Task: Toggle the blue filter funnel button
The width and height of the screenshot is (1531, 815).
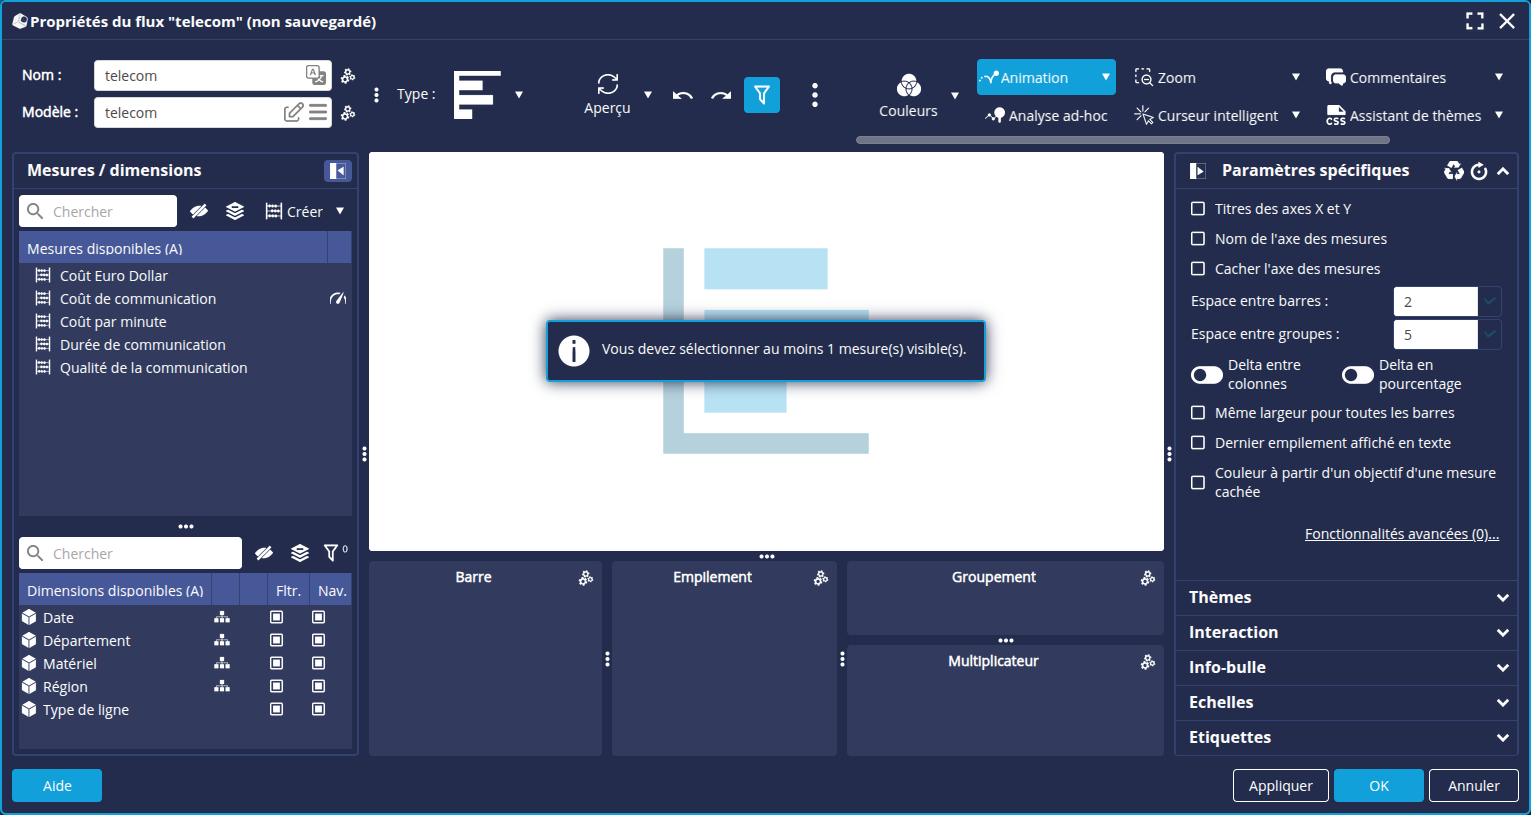Action: (x=761, y=95)
